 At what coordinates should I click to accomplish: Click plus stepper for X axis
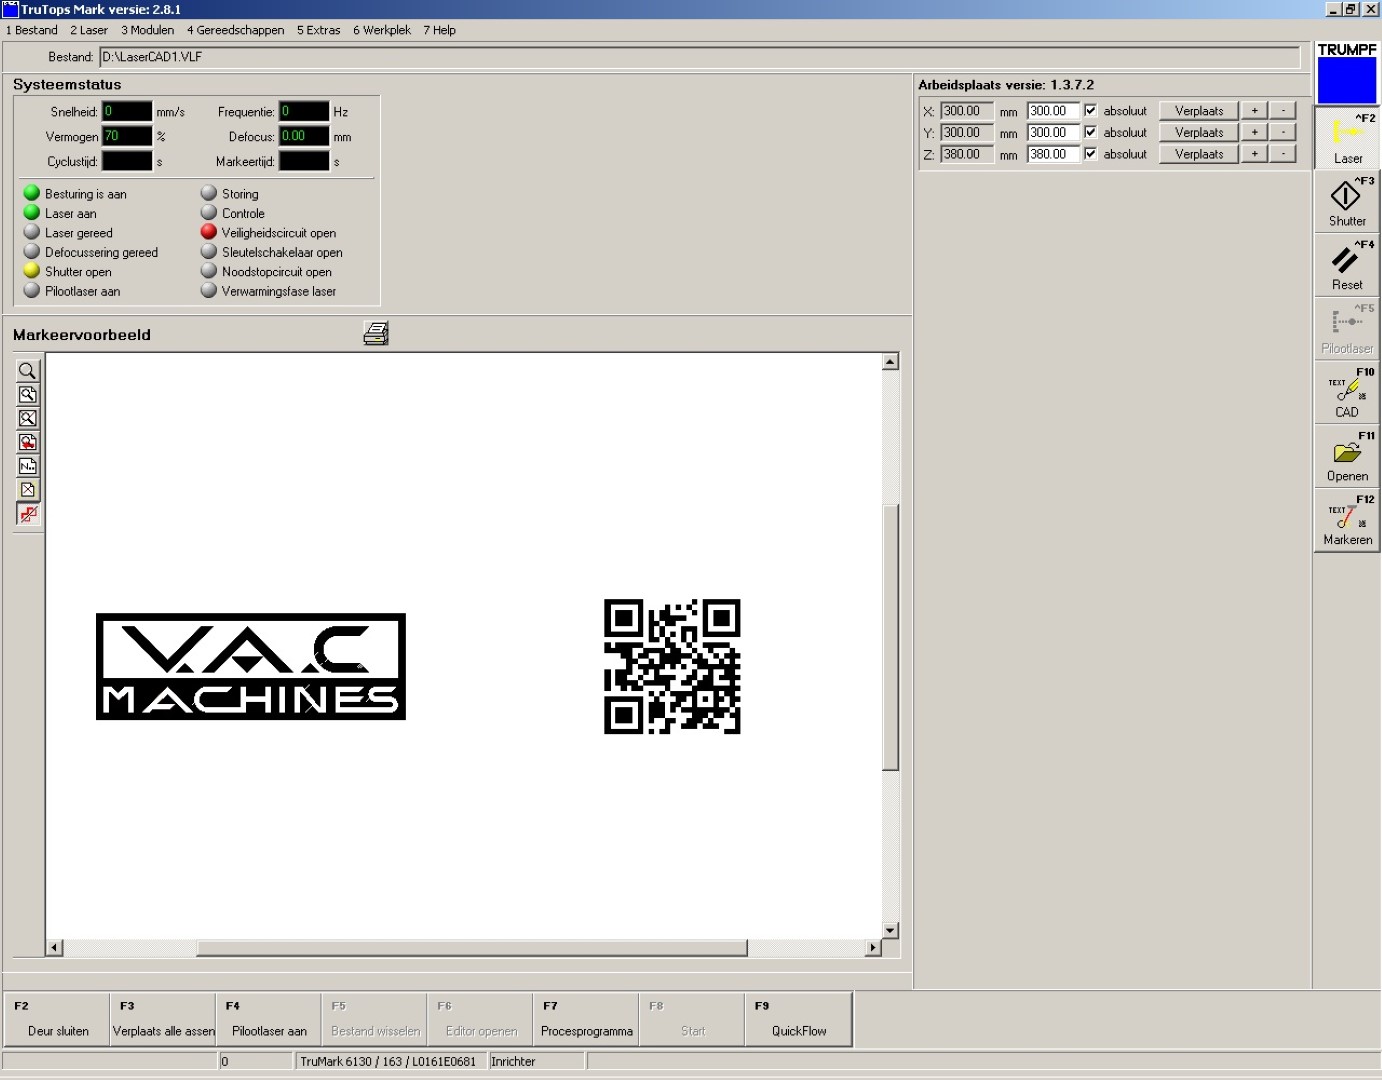point(1254,111)
